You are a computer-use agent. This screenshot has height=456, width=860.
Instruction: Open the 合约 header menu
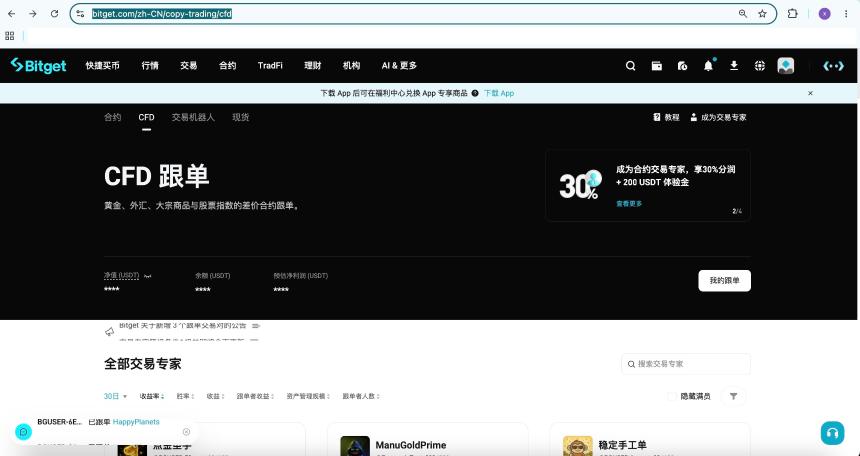coord(227,66)
